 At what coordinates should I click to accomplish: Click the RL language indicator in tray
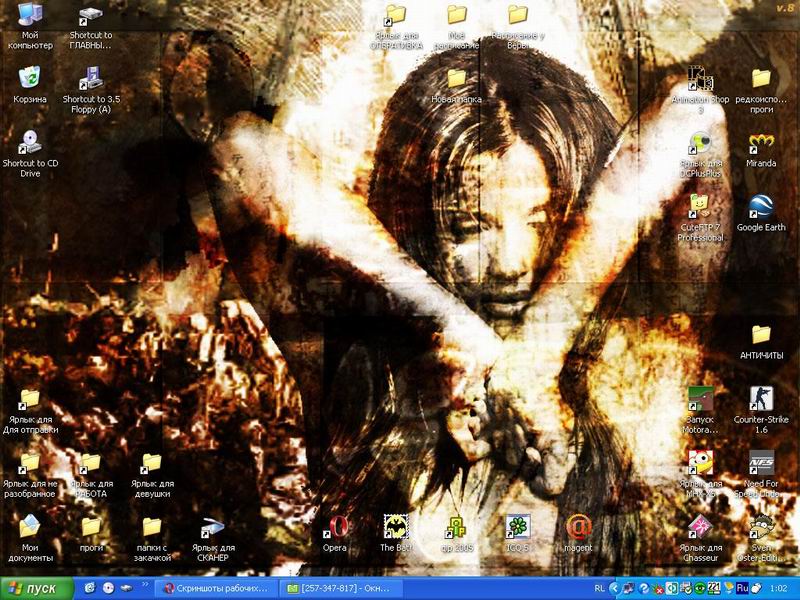pos(599,588)
